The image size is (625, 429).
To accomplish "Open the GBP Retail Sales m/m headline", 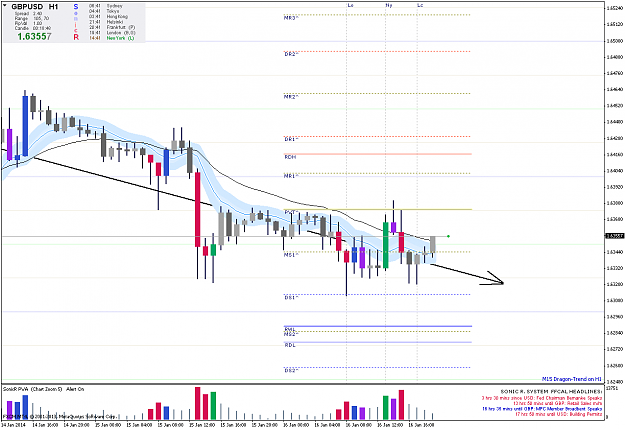I will [558, 403].
